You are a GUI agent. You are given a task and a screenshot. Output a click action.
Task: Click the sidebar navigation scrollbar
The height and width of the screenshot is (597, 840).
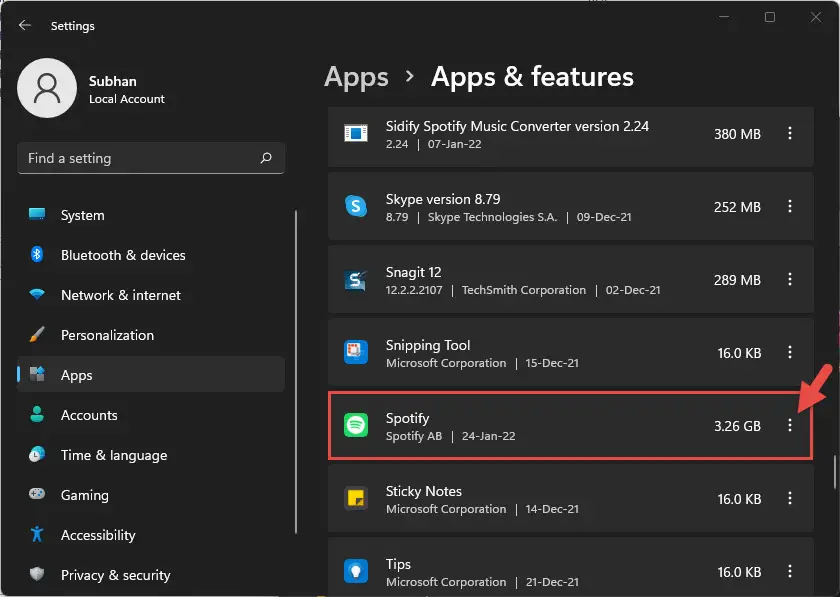click(296, 372)
